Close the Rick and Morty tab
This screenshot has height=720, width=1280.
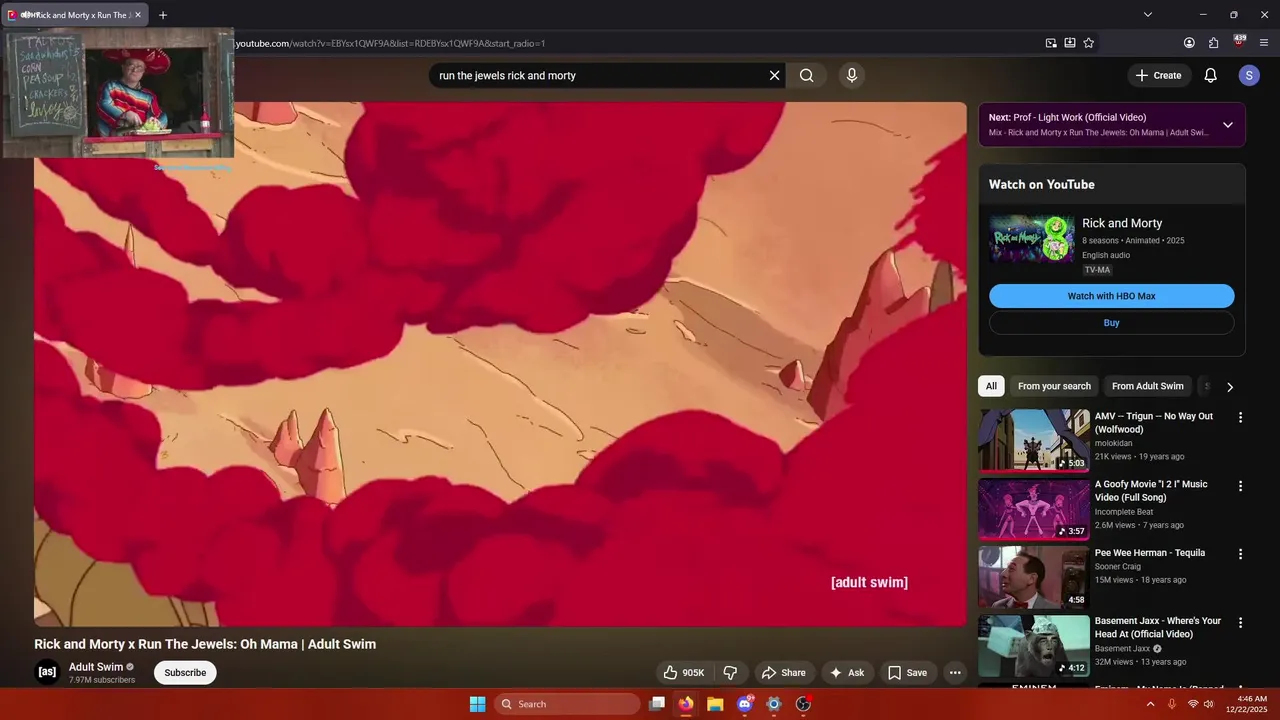point(138,15)
